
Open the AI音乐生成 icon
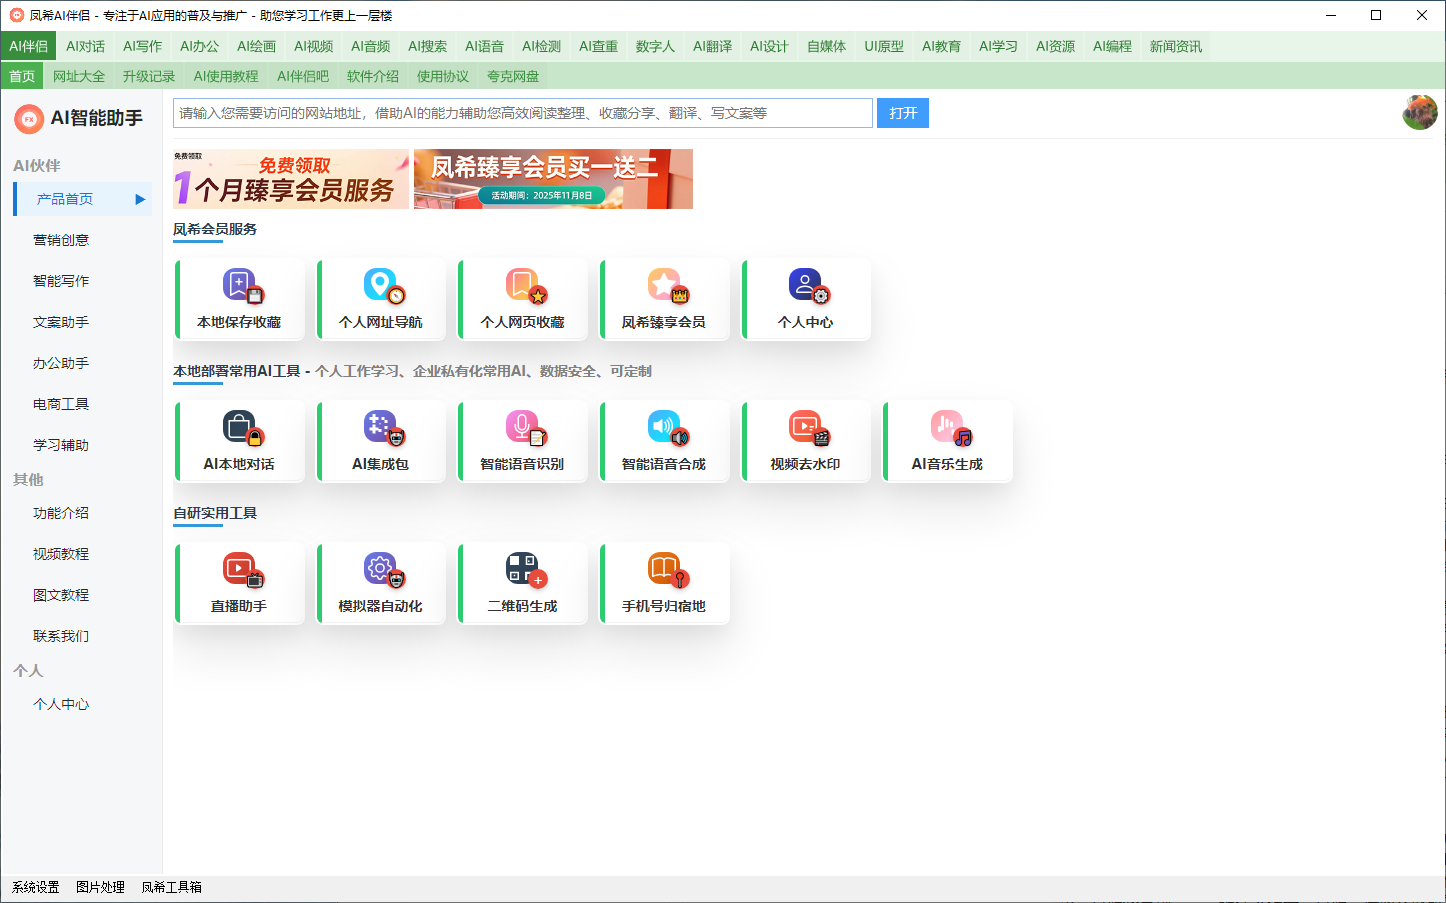(x=948, y=429)
